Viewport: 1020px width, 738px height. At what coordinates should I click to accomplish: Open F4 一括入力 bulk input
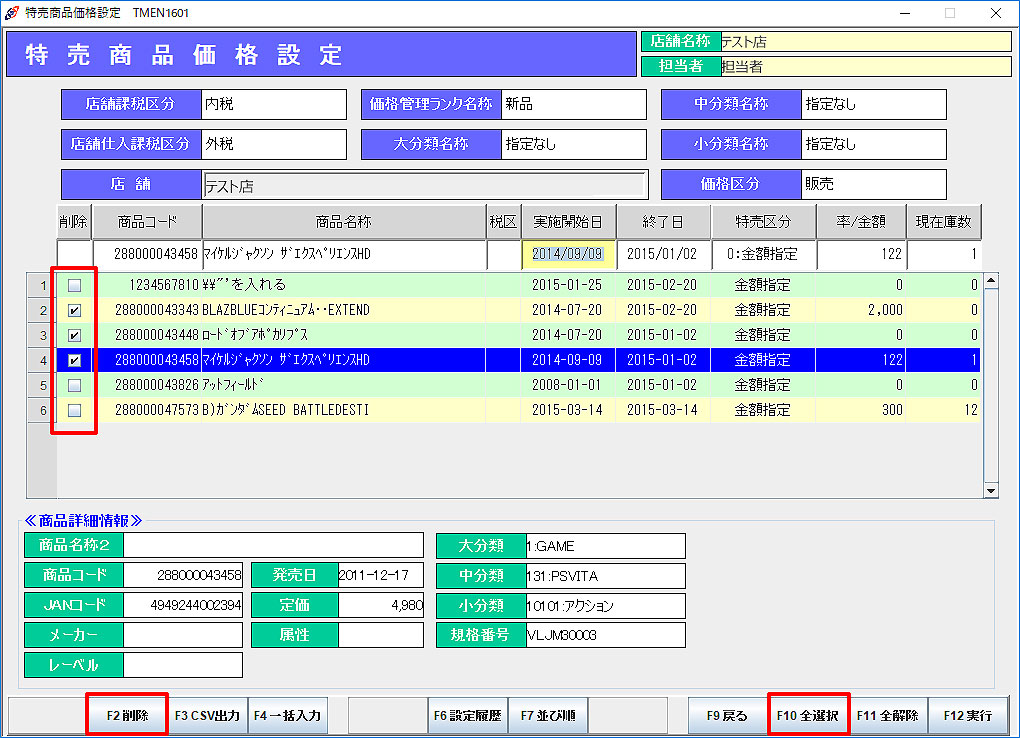click(287, 716)
